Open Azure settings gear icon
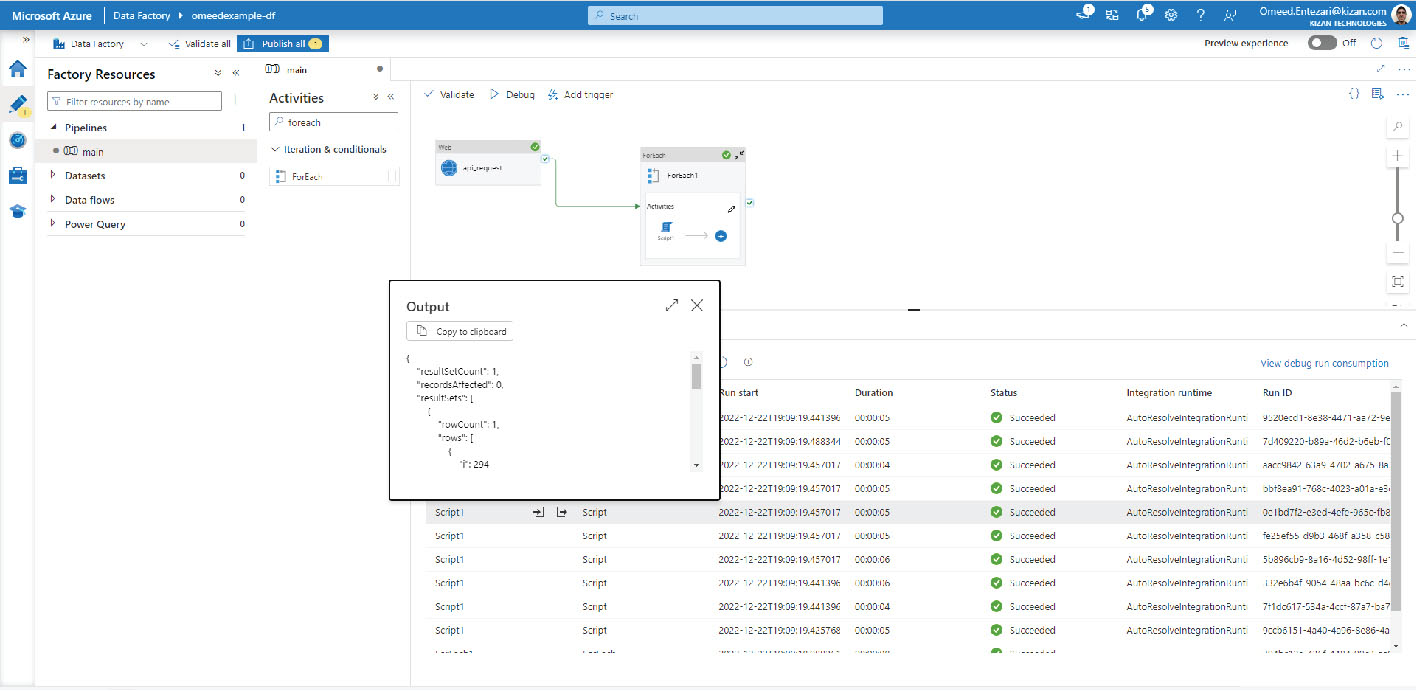Screen dimensions: 1417x691 [x=1171, y=15]
